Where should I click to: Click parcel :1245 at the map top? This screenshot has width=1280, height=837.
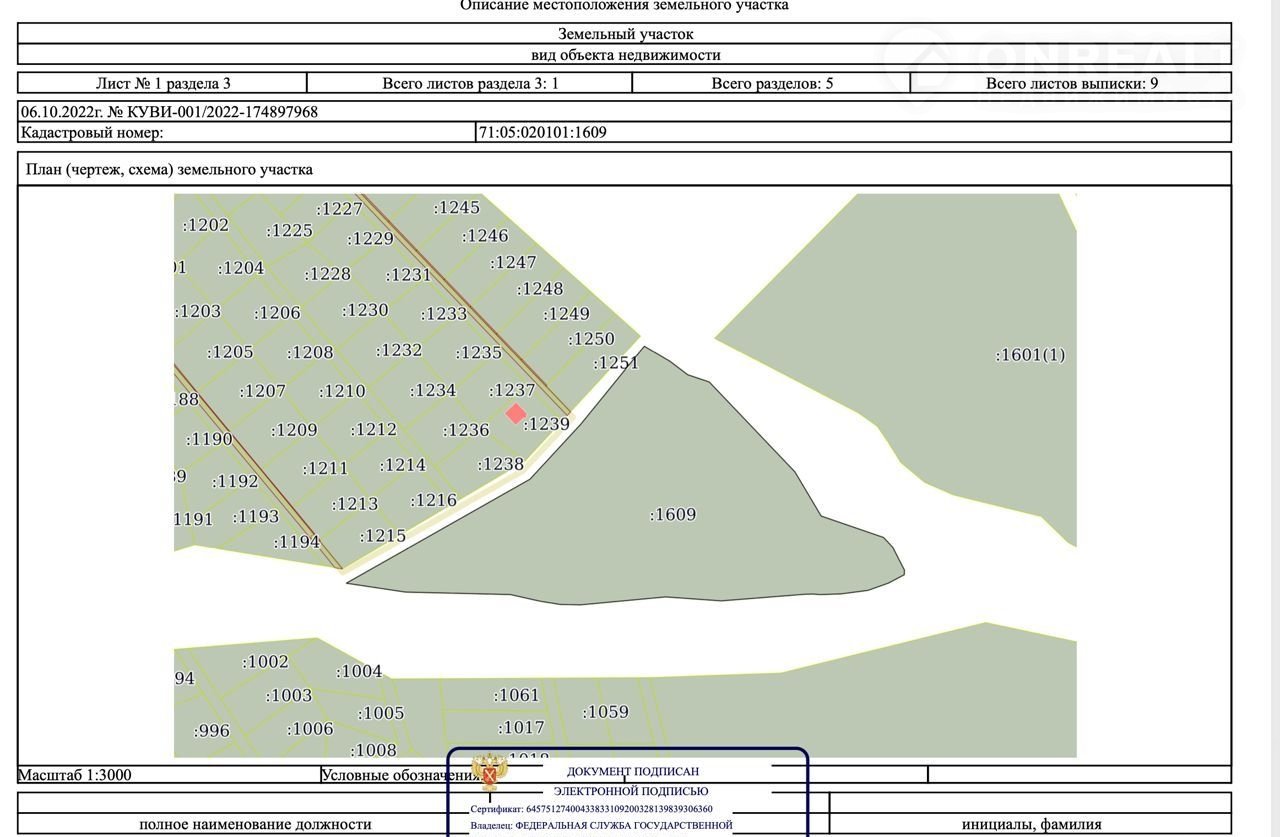457,208
